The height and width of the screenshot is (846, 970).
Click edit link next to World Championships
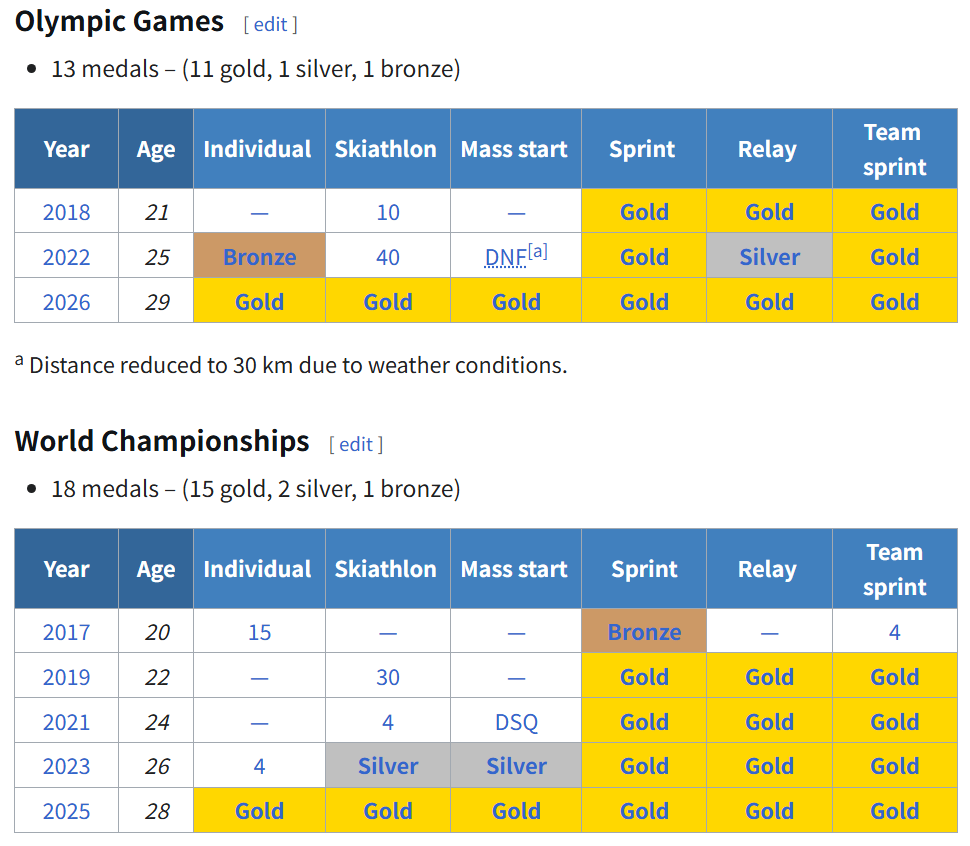[x=355, y=444]
